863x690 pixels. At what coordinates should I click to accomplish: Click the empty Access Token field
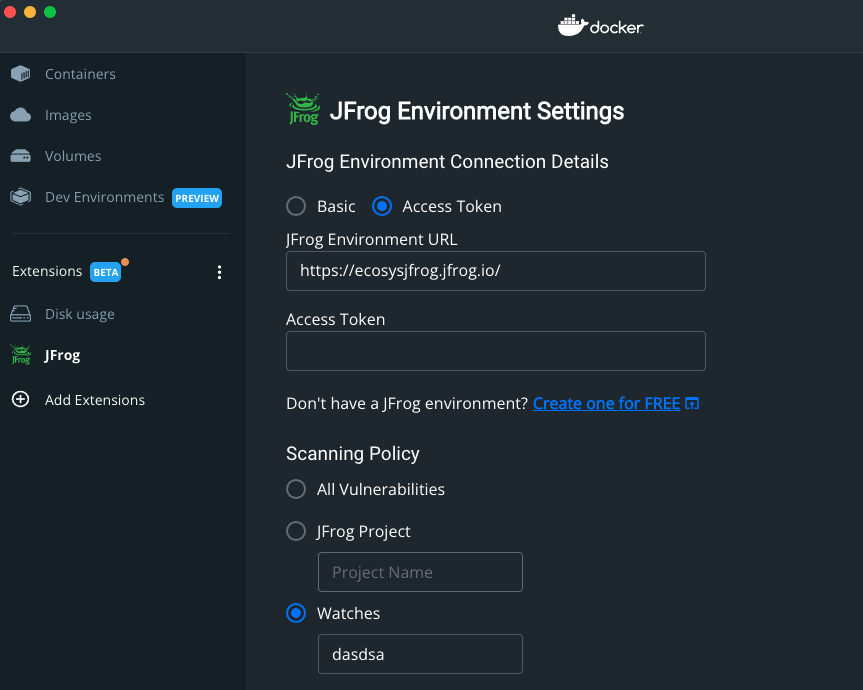coord(495,351)
